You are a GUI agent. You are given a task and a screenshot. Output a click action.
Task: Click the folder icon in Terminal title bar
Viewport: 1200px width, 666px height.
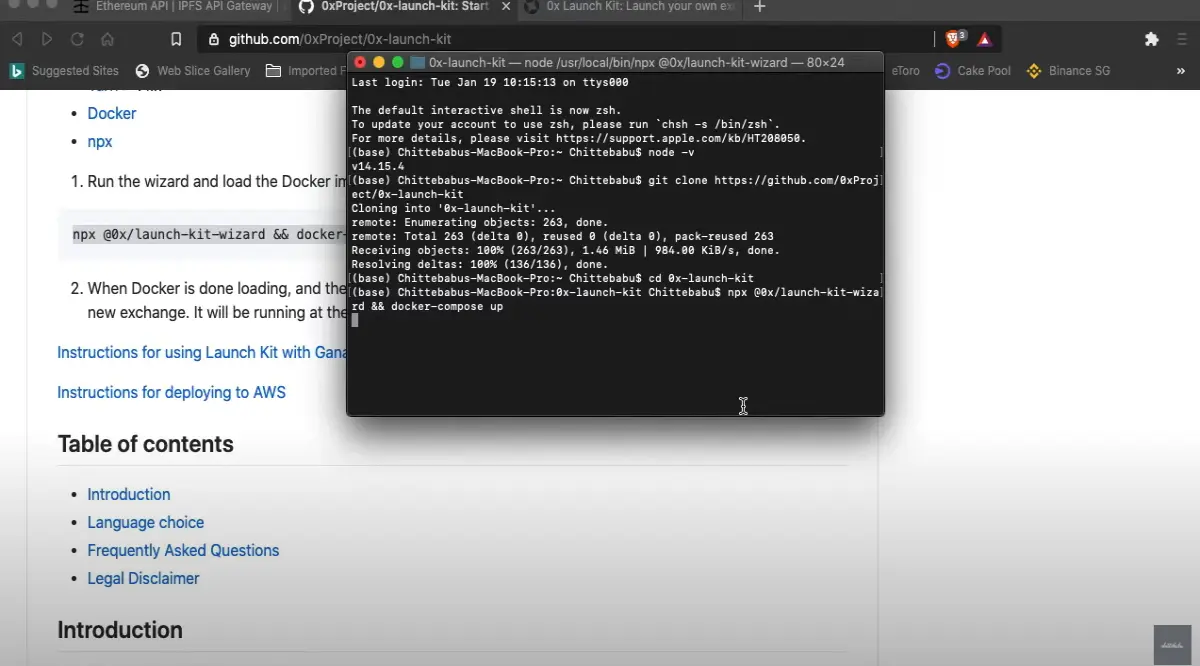click(x=417, y=62)
